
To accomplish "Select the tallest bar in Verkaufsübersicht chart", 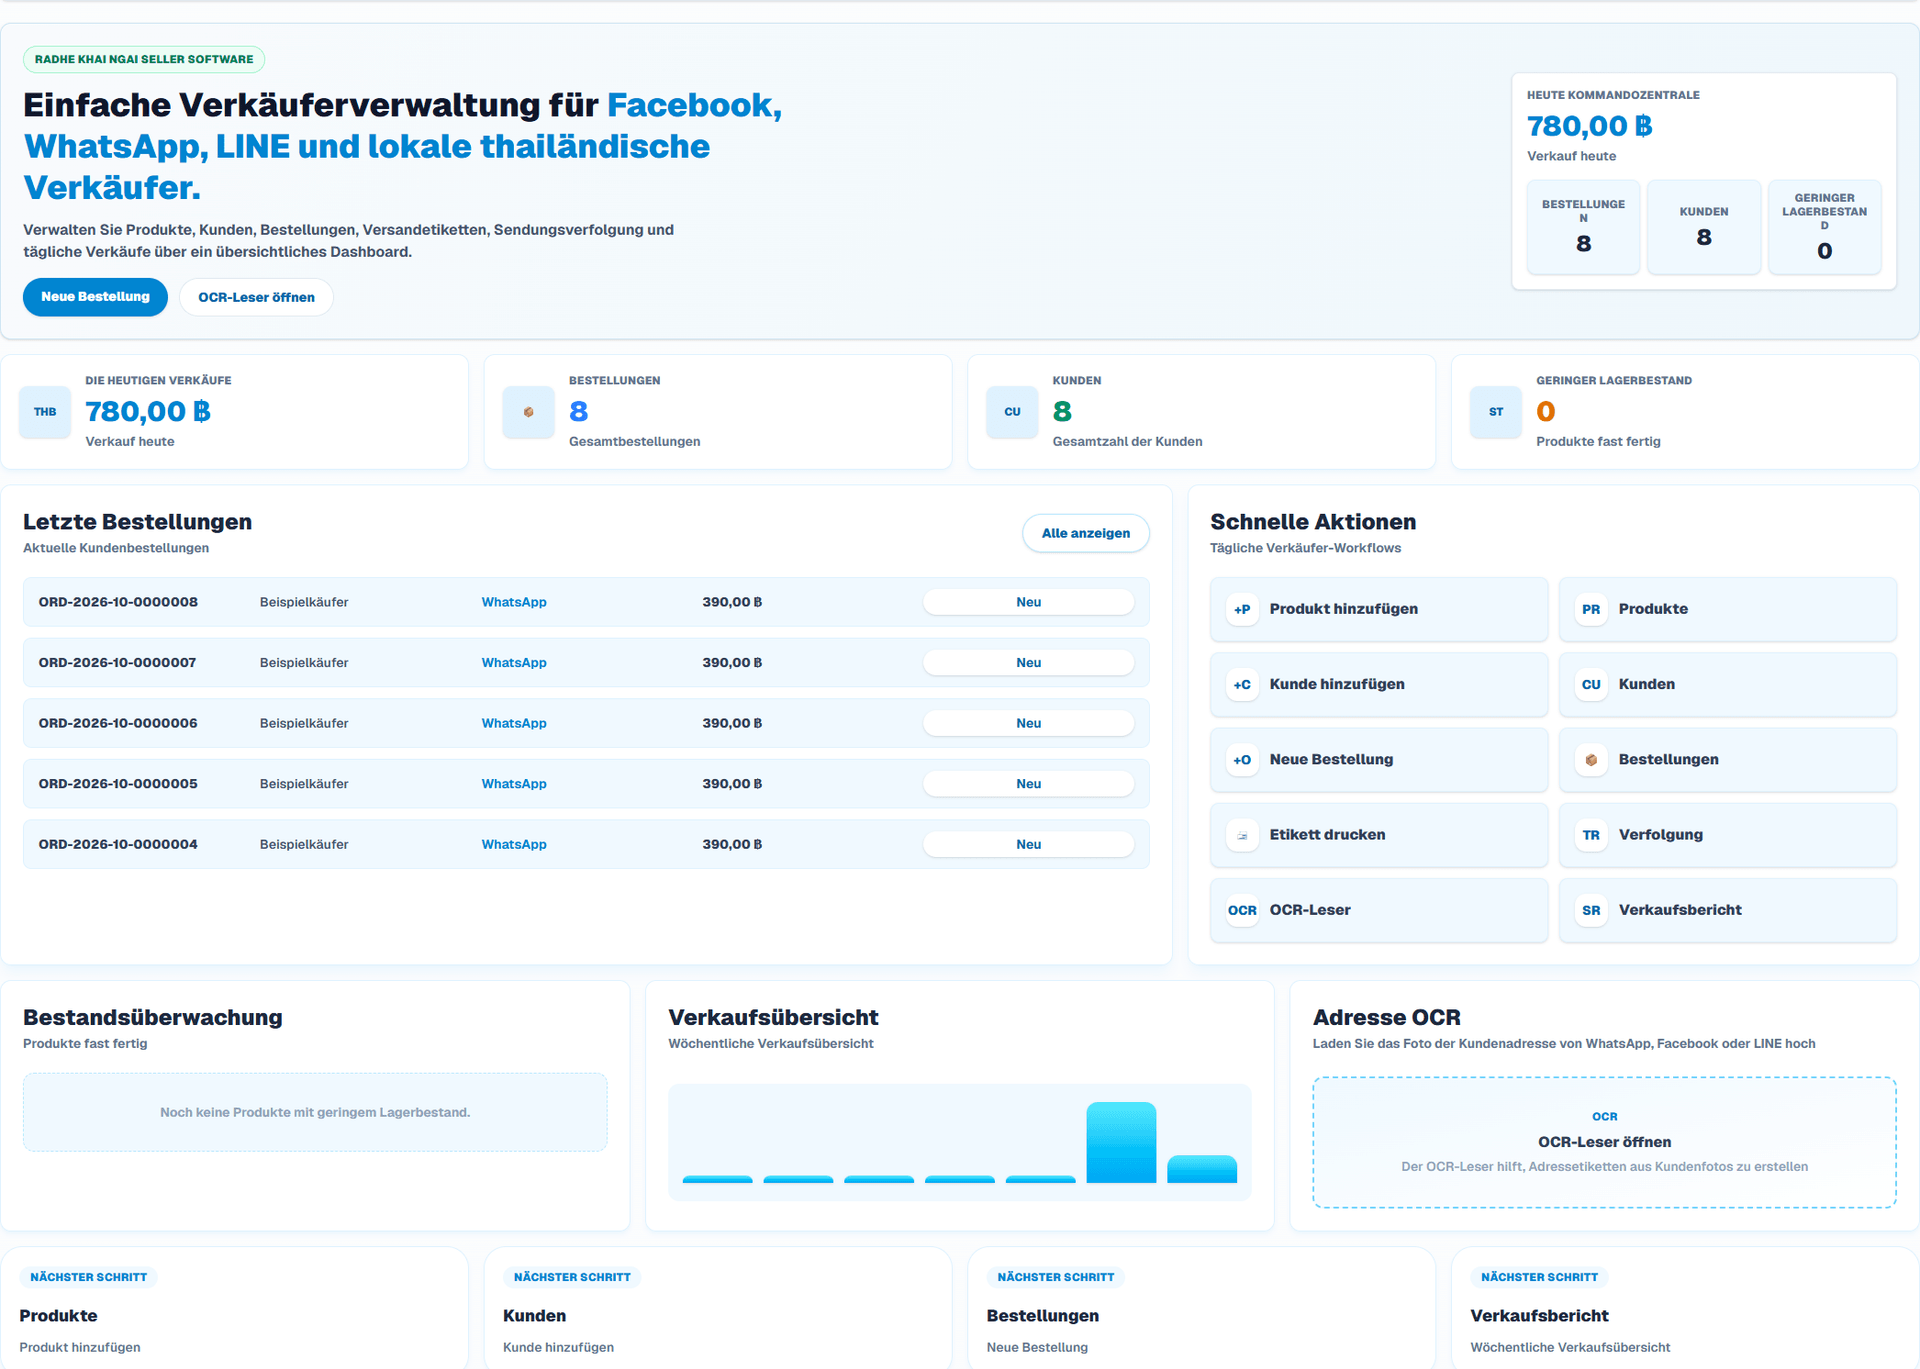I will click(x=1121, y=1143).
